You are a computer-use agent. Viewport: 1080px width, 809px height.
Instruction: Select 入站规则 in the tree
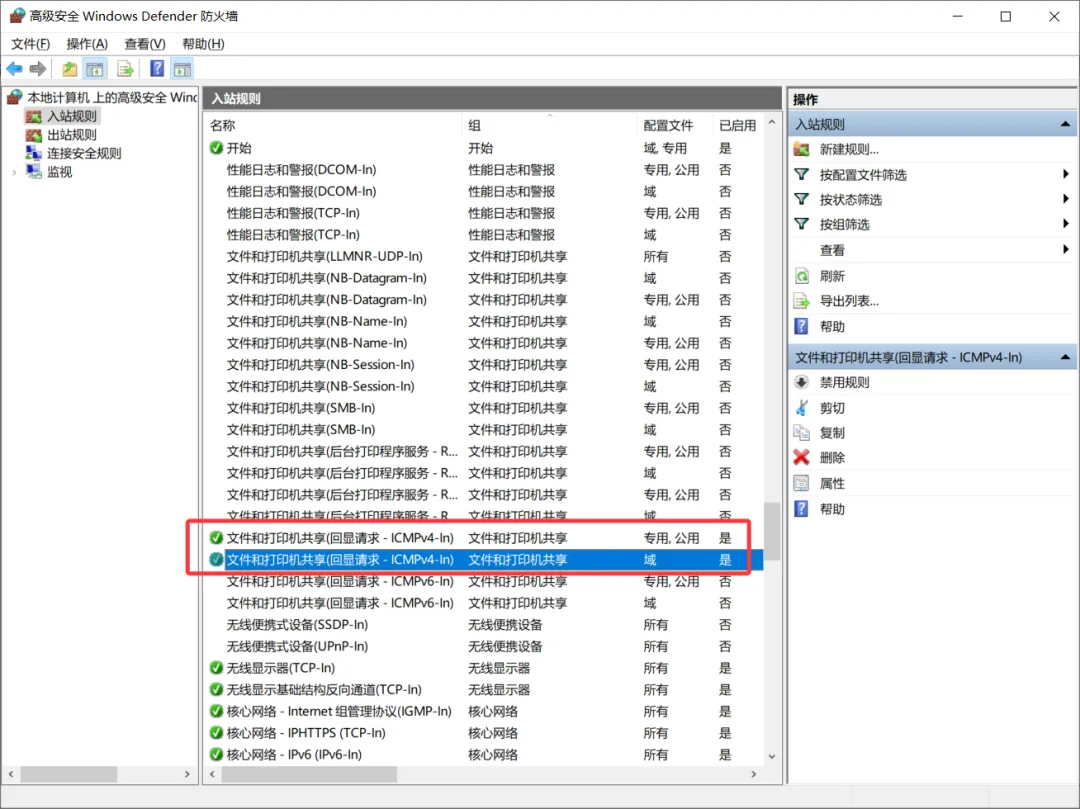(x=72, y=116)
